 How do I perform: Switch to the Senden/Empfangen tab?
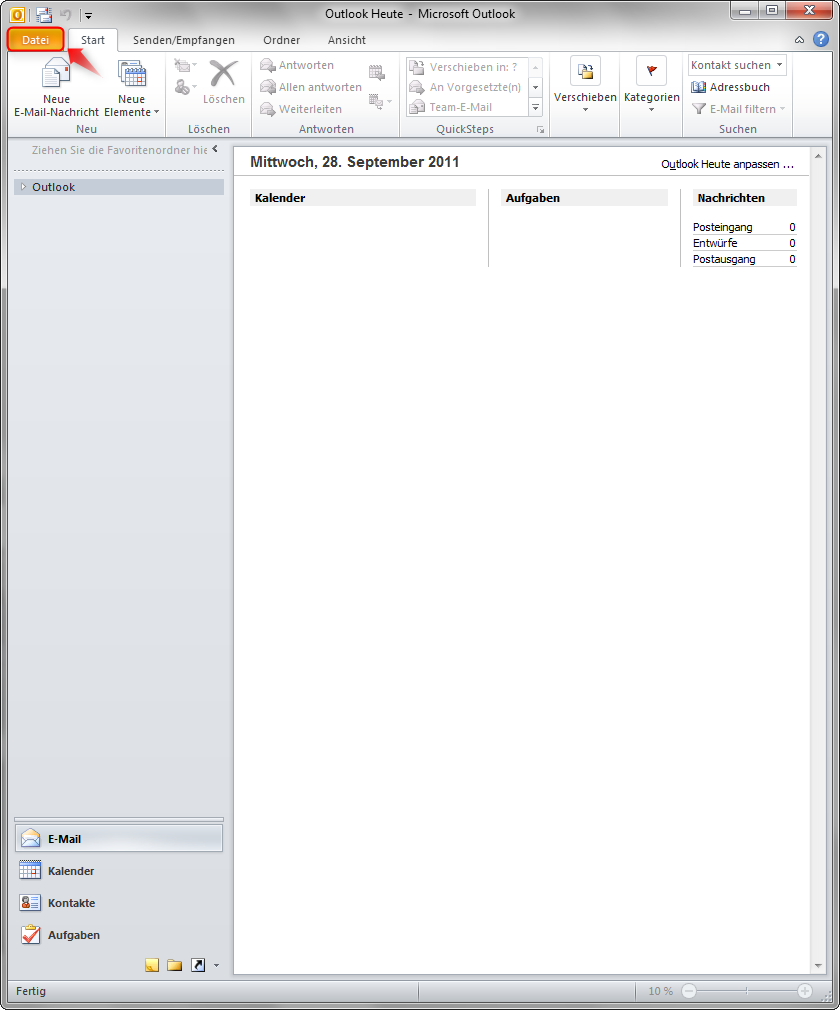click(x=186, y=40)
